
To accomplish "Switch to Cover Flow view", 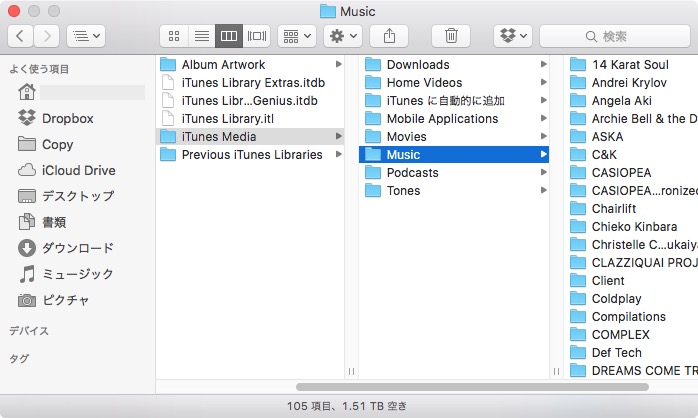I will (x=256, y=36).
